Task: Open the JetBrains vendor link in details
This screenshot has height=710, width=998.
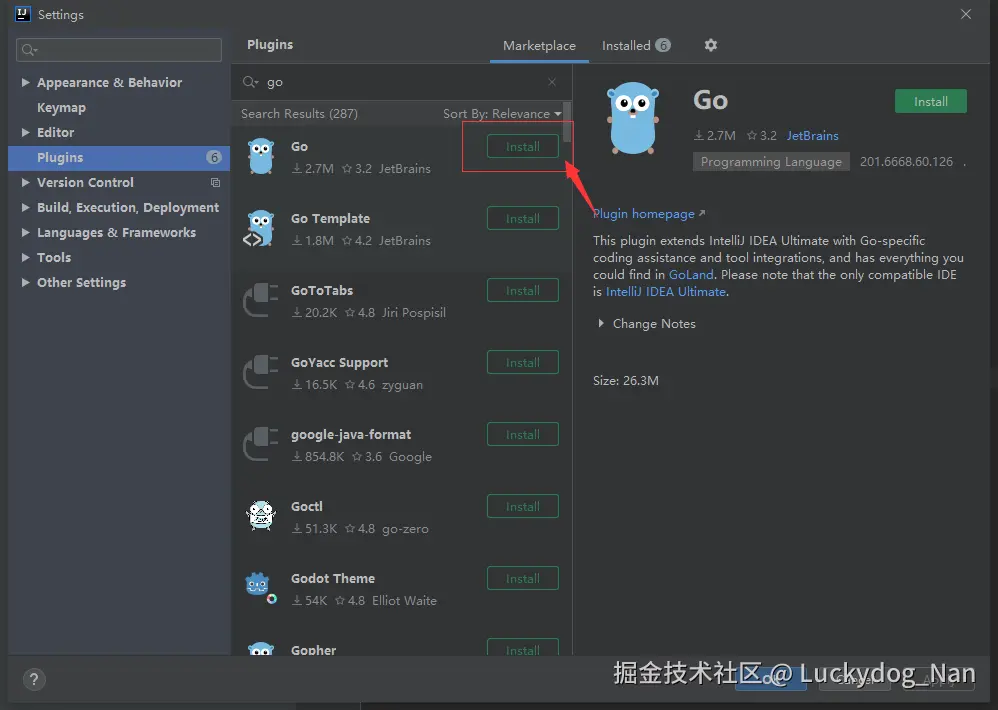Action: [x=812, y=136]
